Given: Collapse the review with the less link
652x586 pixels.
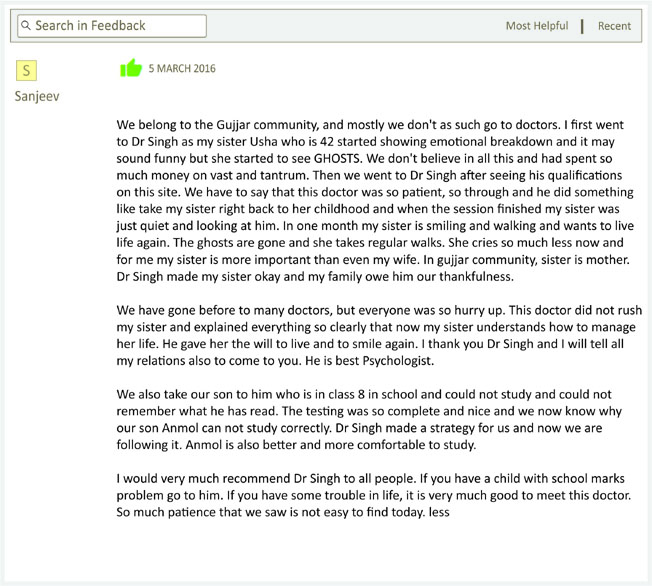Looking at the screenshot, I should coord(439,512).
